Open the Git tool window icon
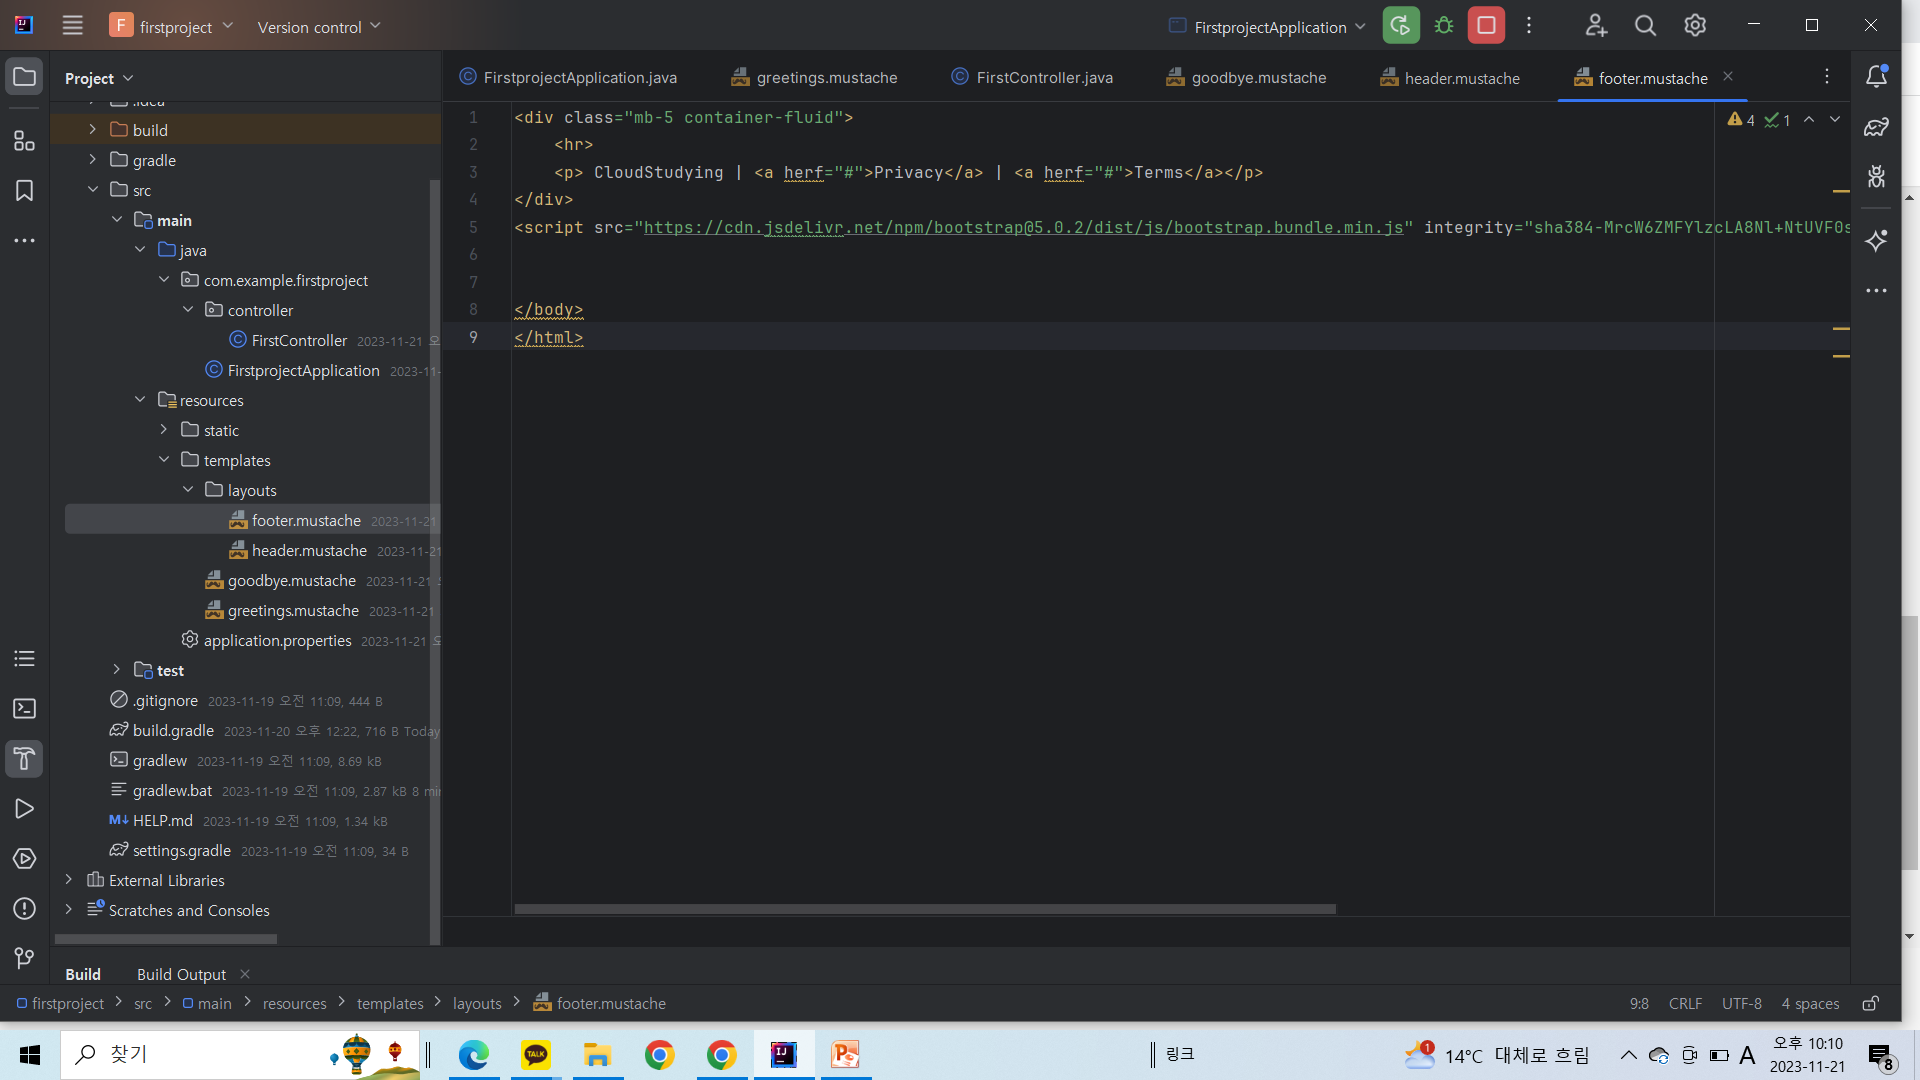This screenshot has height=1080, width=1920. point(24,958)
